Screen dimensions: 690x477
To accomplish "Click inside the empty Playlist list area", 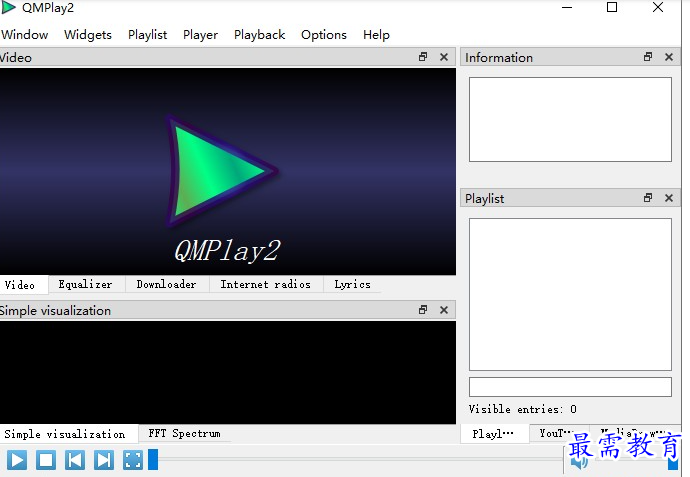I will [570, 294].
